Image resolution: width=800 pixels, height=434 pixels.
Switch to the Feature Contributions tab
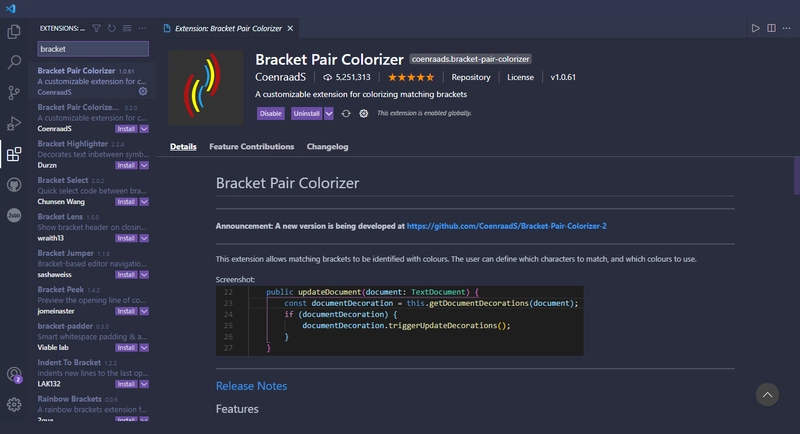252,146
